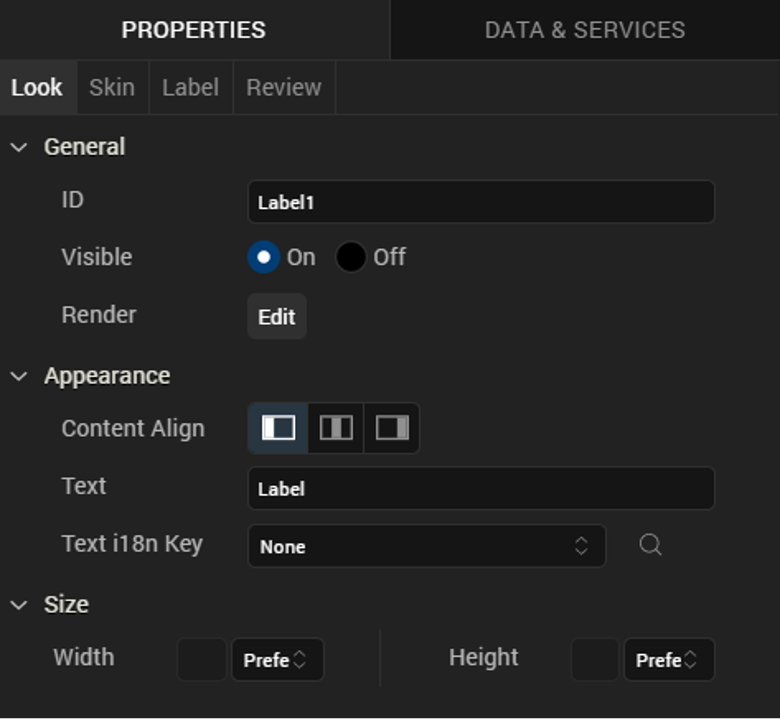780x720 pixels.
Task: Switch to the Skin tab
Action: (x=111, y=87)
